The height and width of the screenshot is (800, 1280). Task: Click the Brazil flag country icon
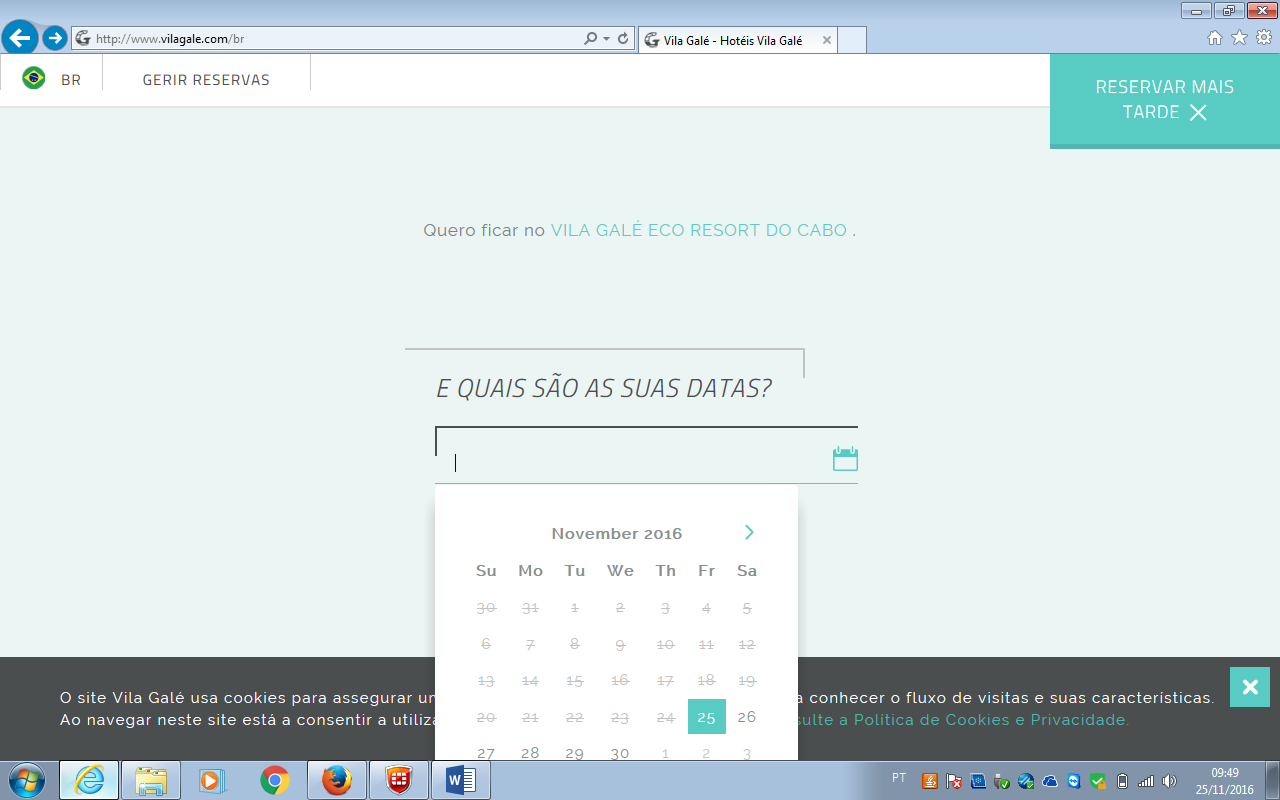34,78
